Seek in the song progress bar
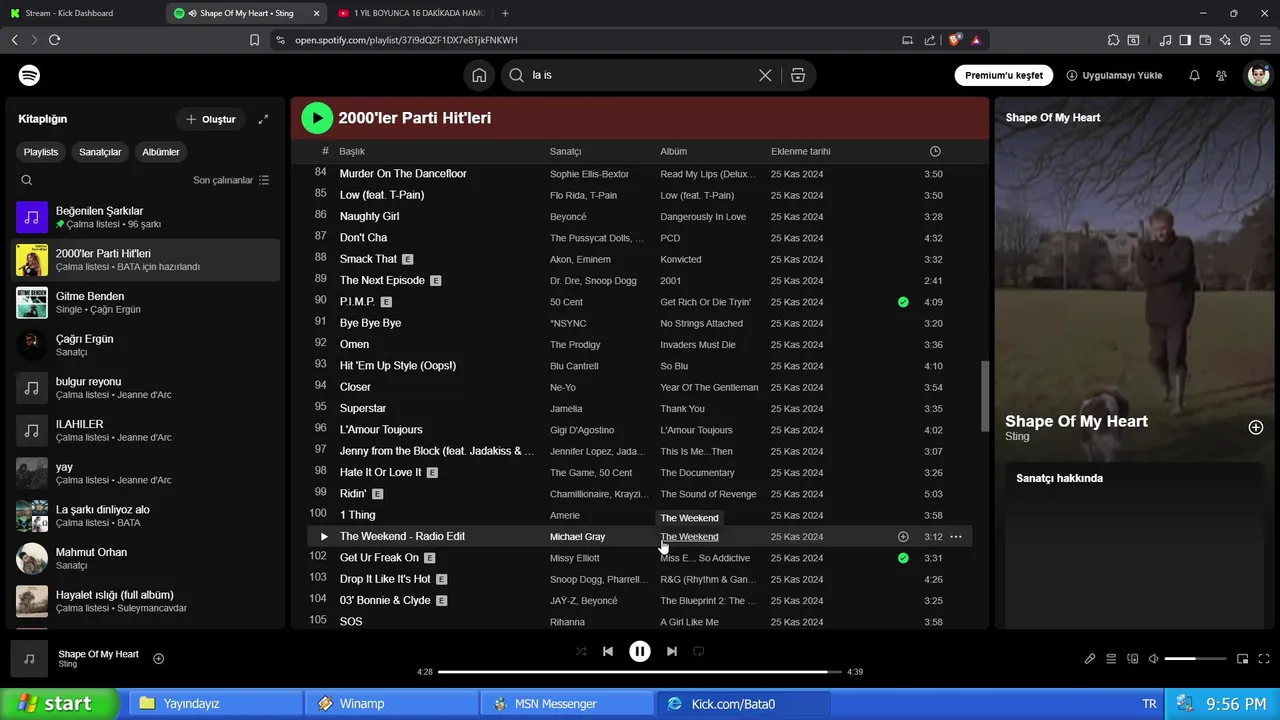1280x720 pixels. [x=640, y=672]
